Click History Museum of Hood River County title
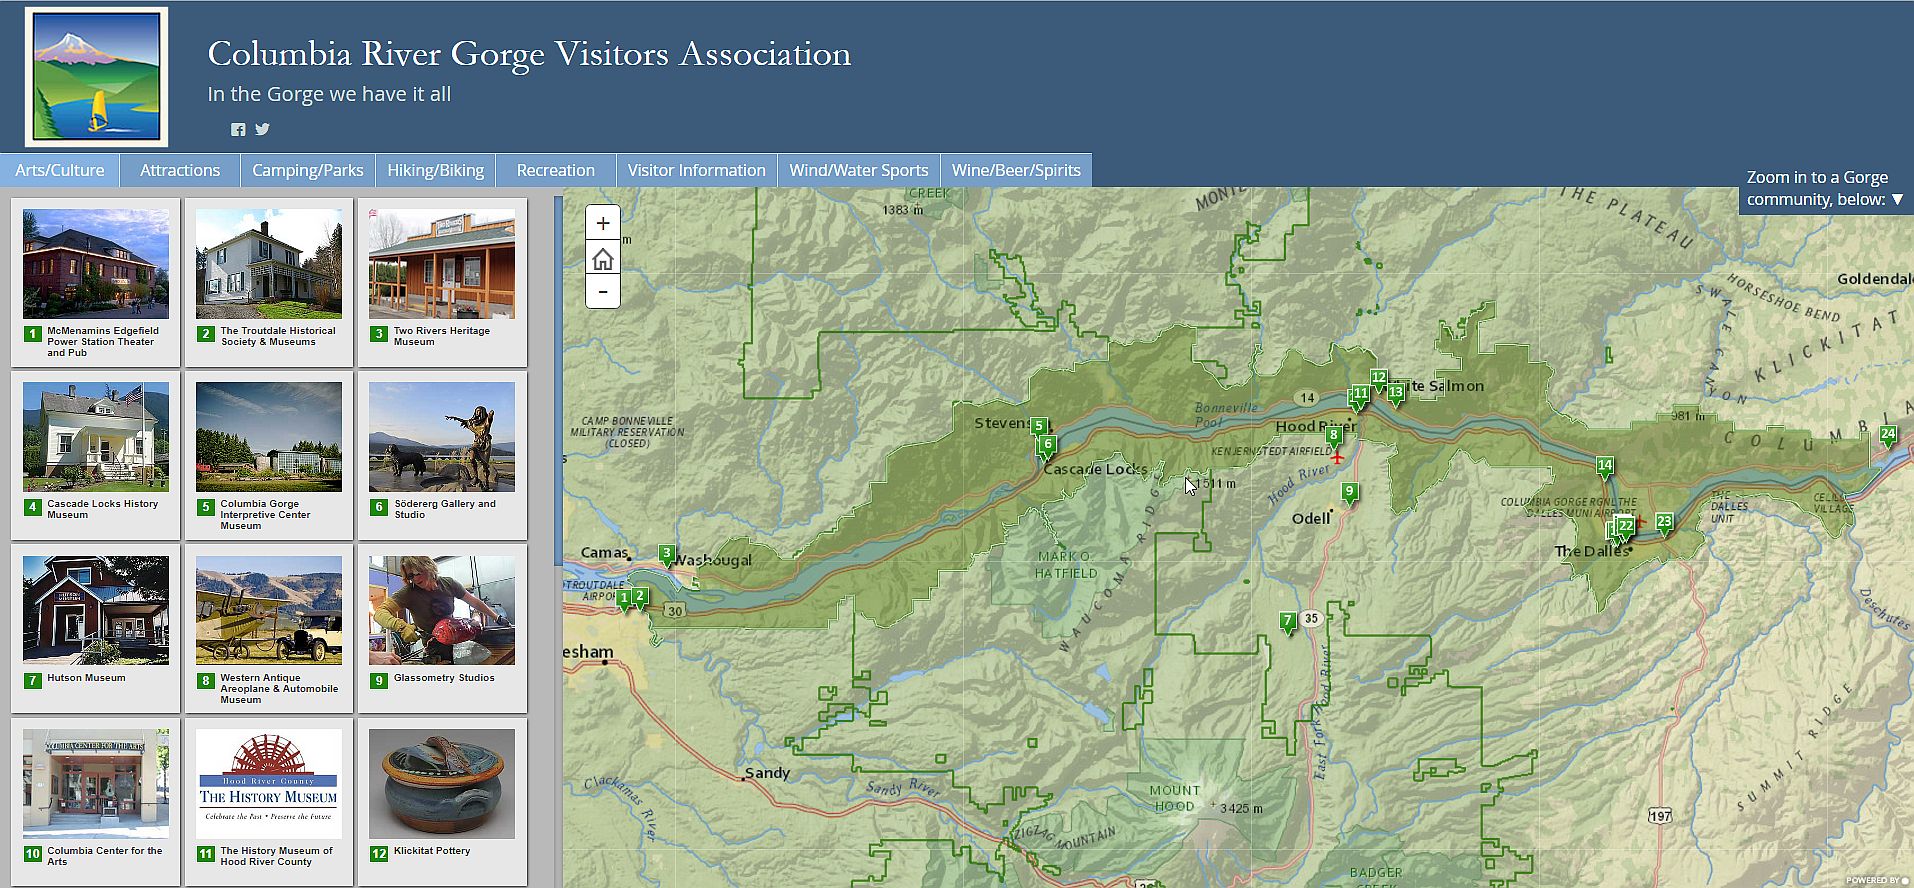The width and height of the screenshot is (1914, 888). click(277, 856)
